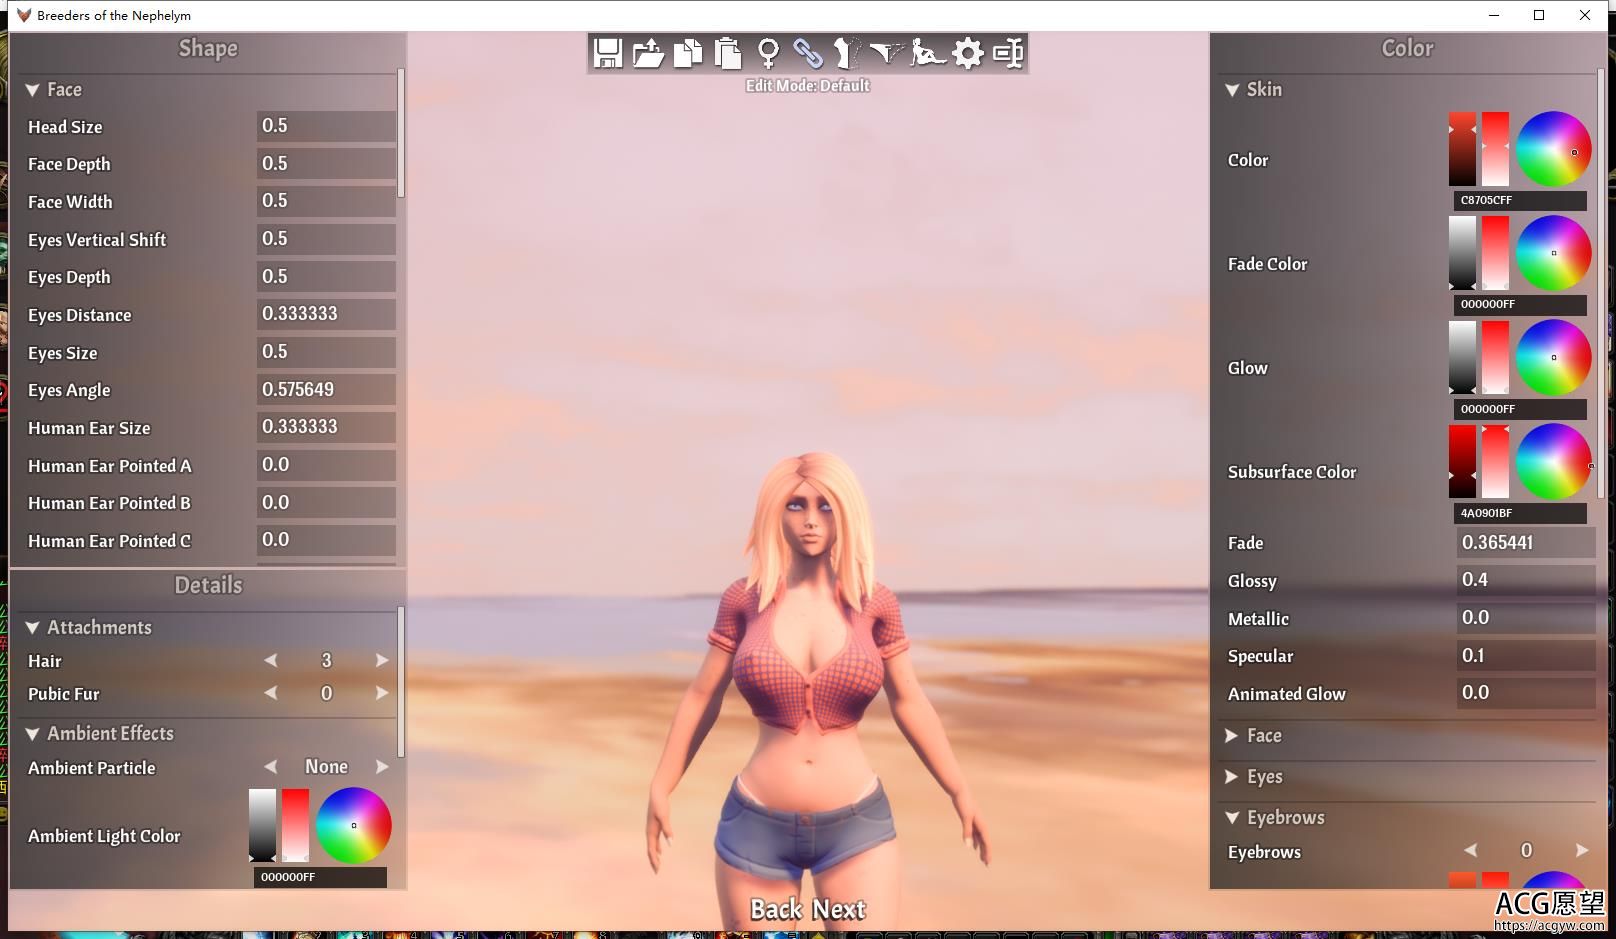The width and height of the screenshot is (1616, 939).
Task: Click the torso upper clothing icon
Action: pyautogui.click(x=846, y=53)
